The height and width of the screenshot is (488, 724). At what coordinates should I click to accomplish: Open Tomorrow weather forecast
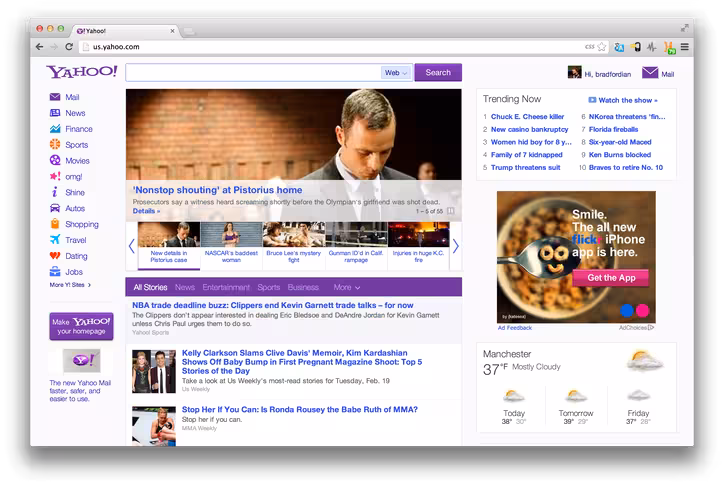point(576,407)
